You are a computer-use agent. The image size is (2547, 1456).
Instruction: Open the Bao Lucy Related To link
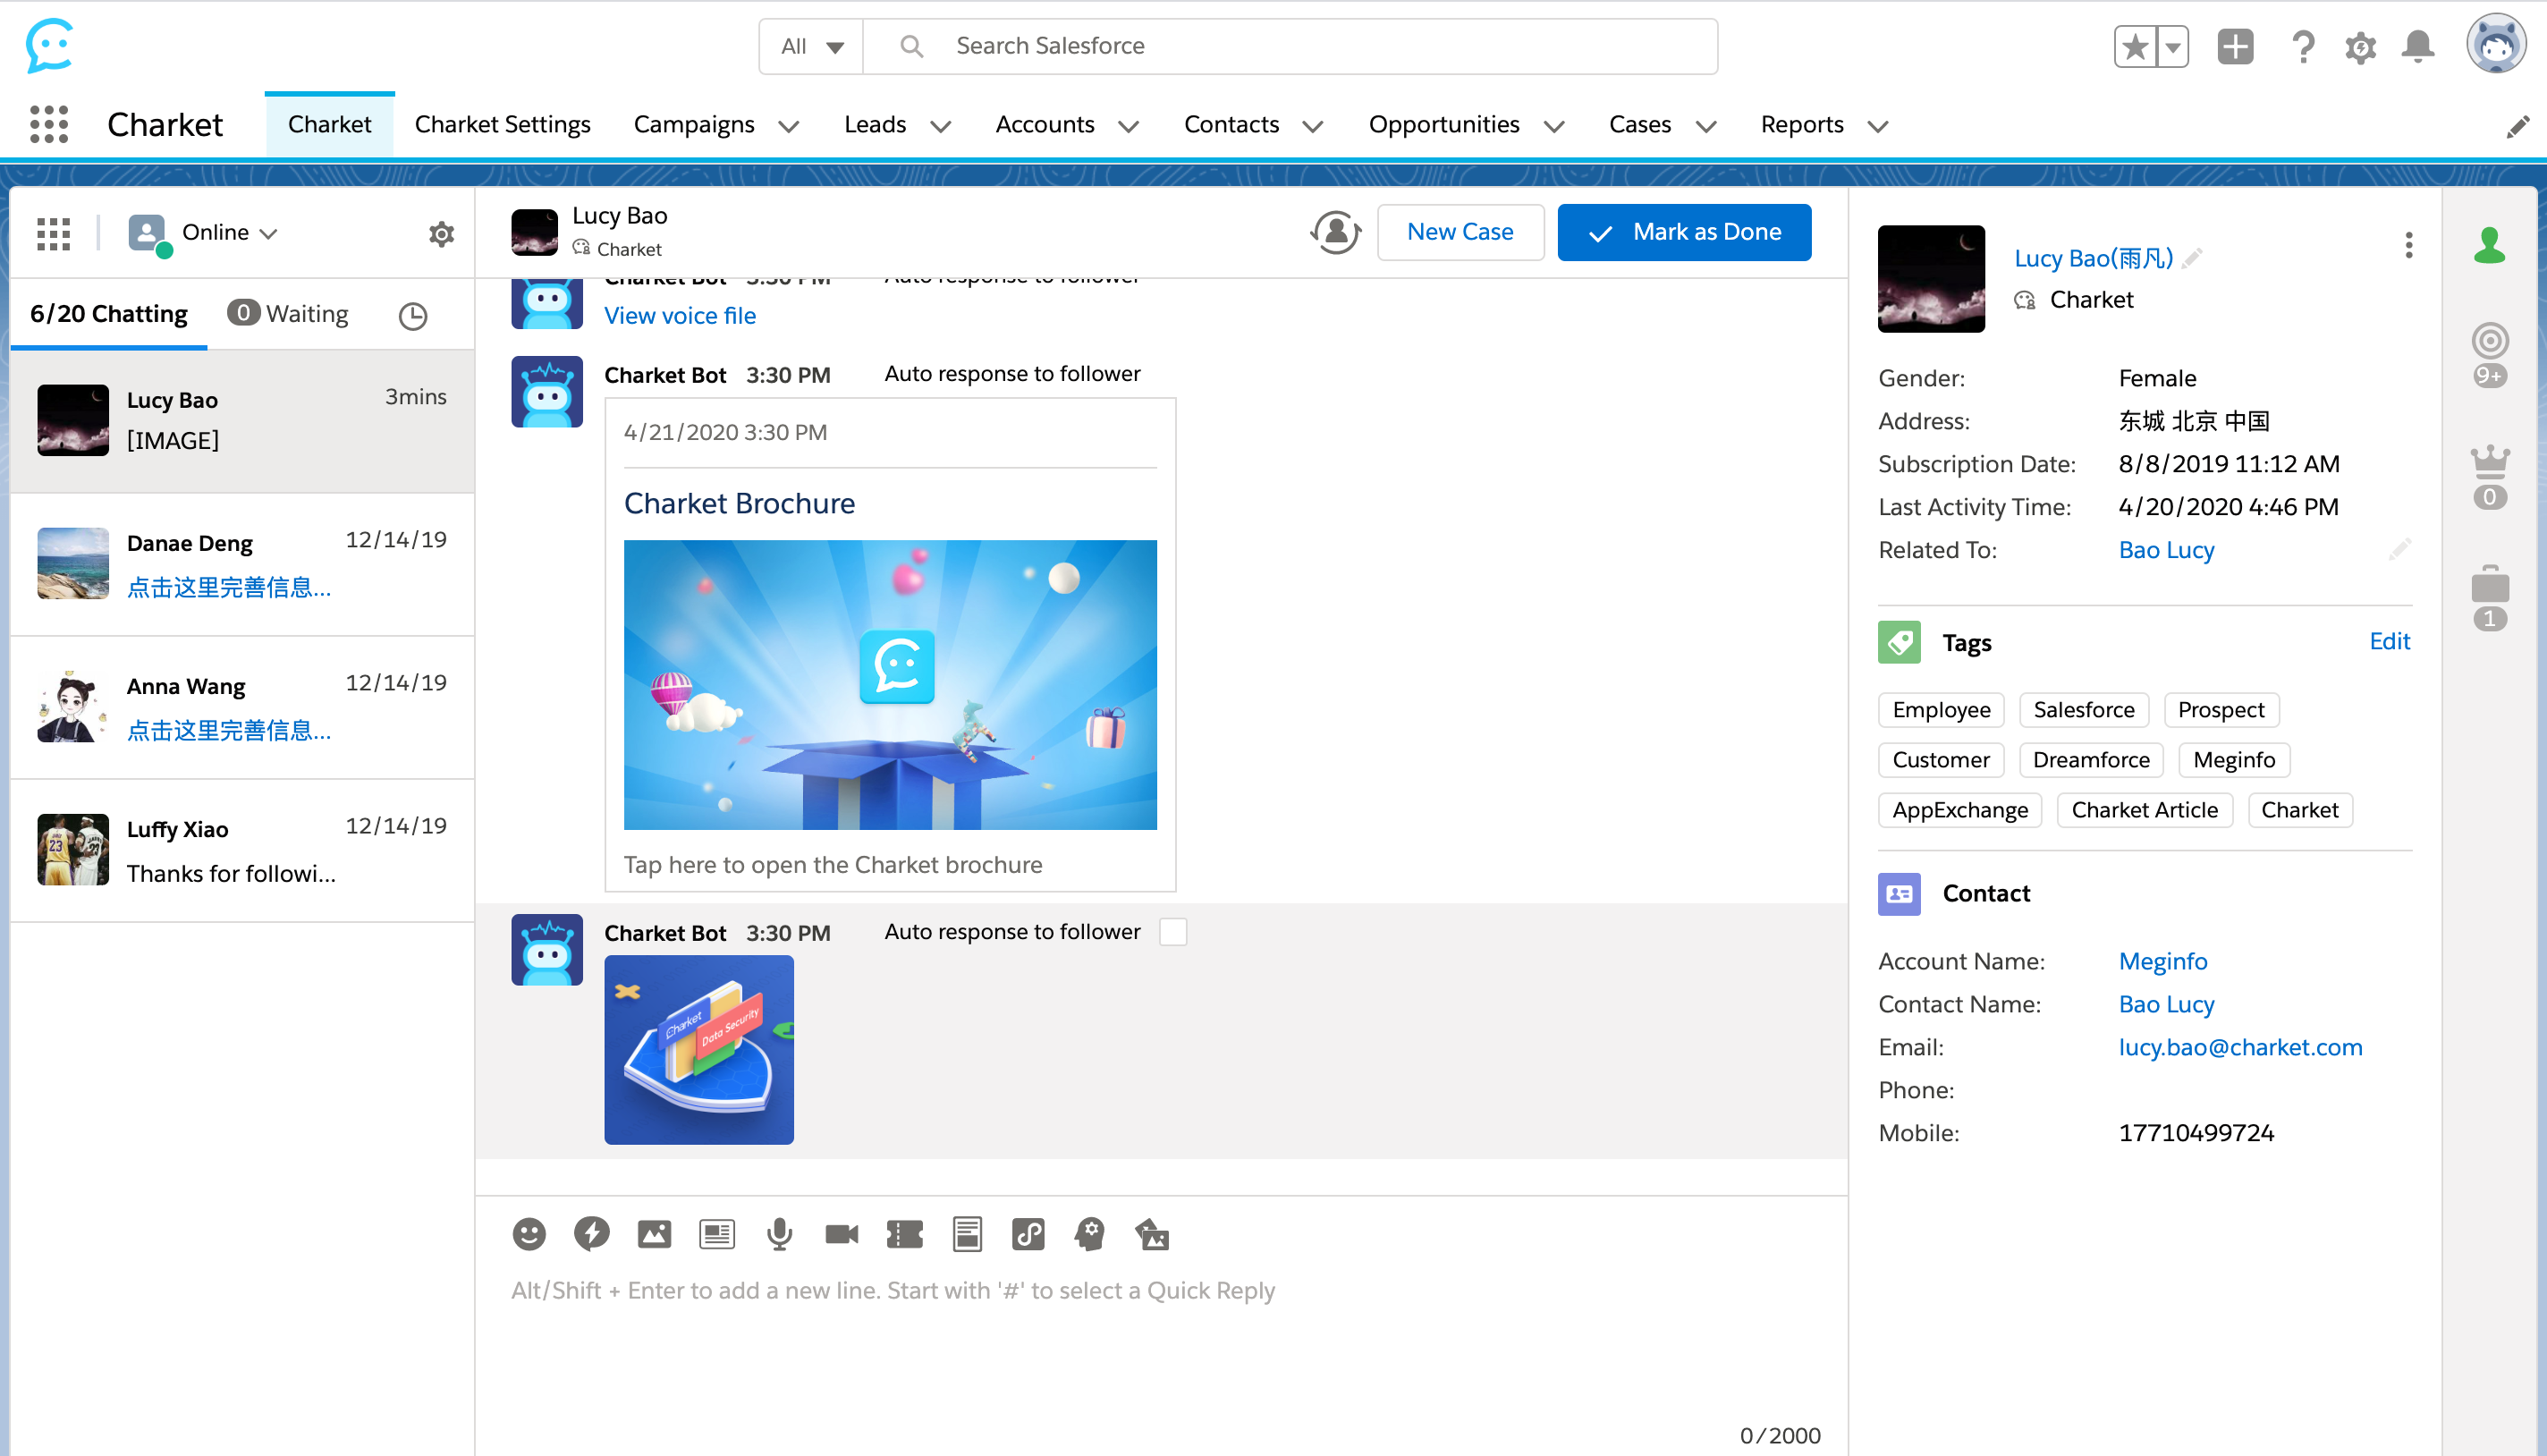click(x=2166, y=550)
